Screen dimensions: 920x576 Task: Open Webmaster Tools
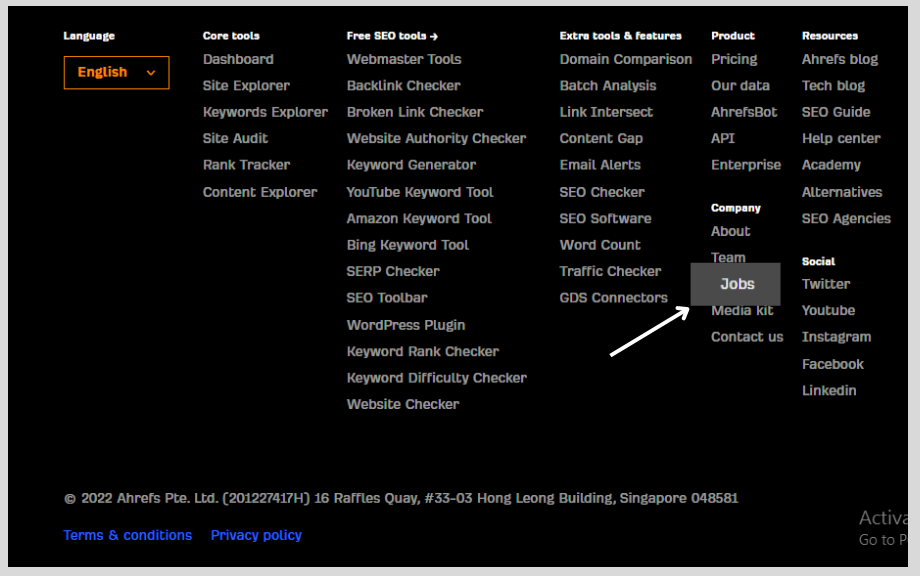pyautogui.click(x=404, y=59)
